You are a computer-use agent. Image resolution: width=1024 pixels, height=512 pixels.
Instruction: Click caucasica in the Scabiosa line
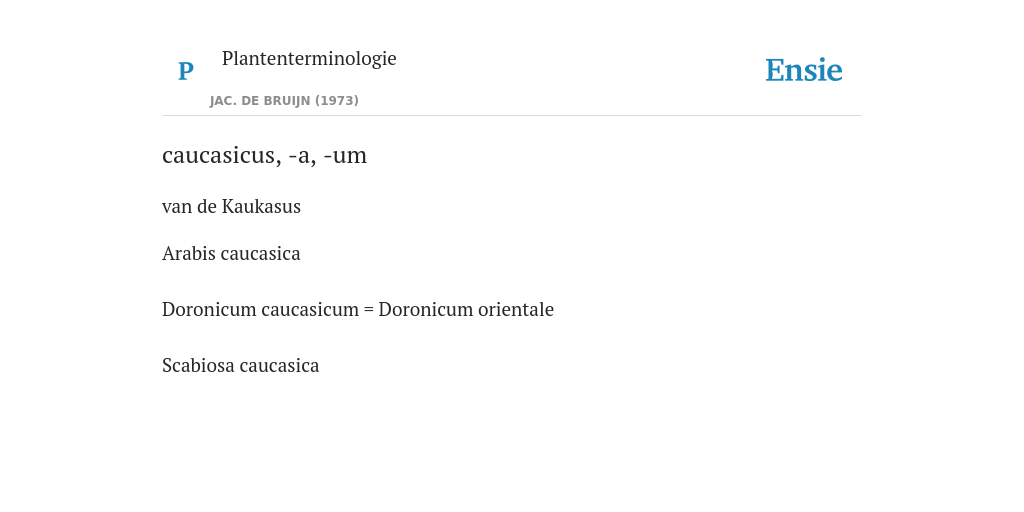(x=280, y=366)
